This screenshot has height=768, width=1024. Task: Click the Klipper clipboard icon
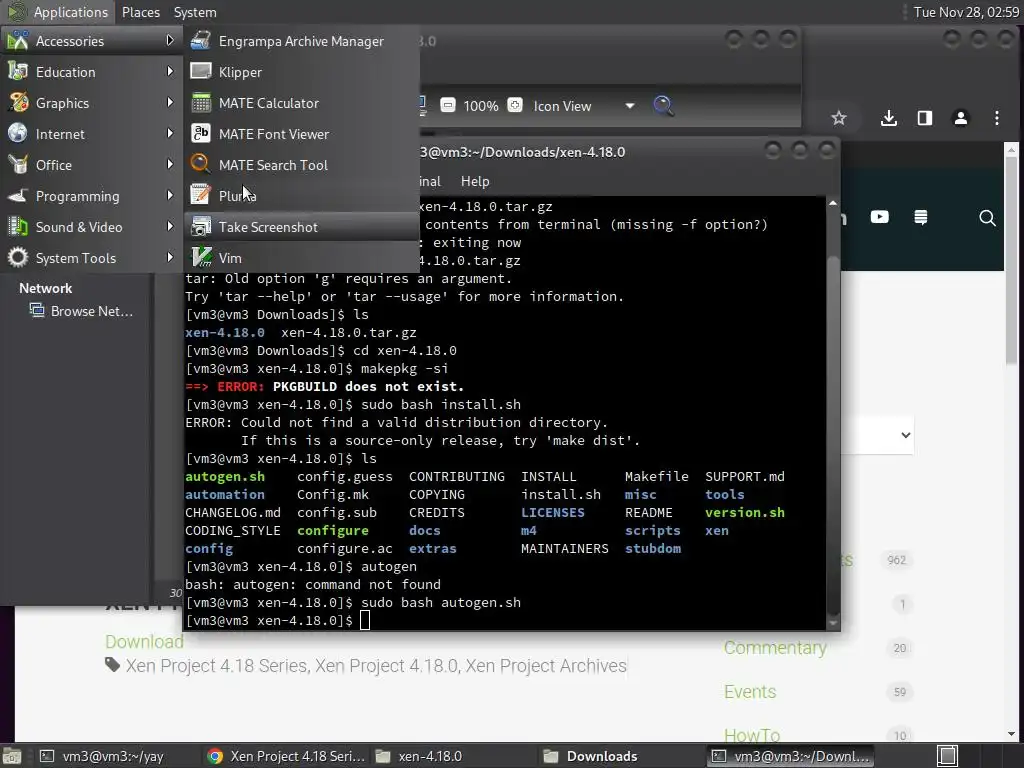tap(200, 71)
